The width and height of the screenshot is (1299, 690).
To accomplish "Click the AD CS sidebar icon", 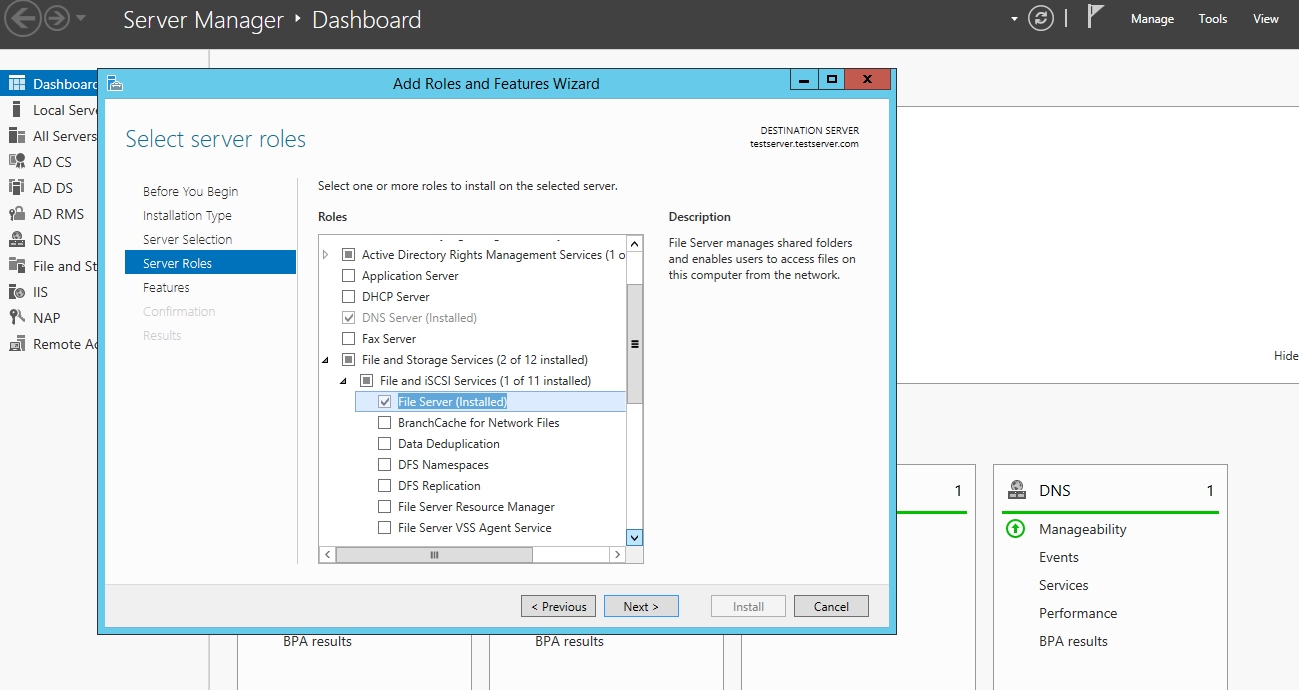I will [x=16, y=162].
